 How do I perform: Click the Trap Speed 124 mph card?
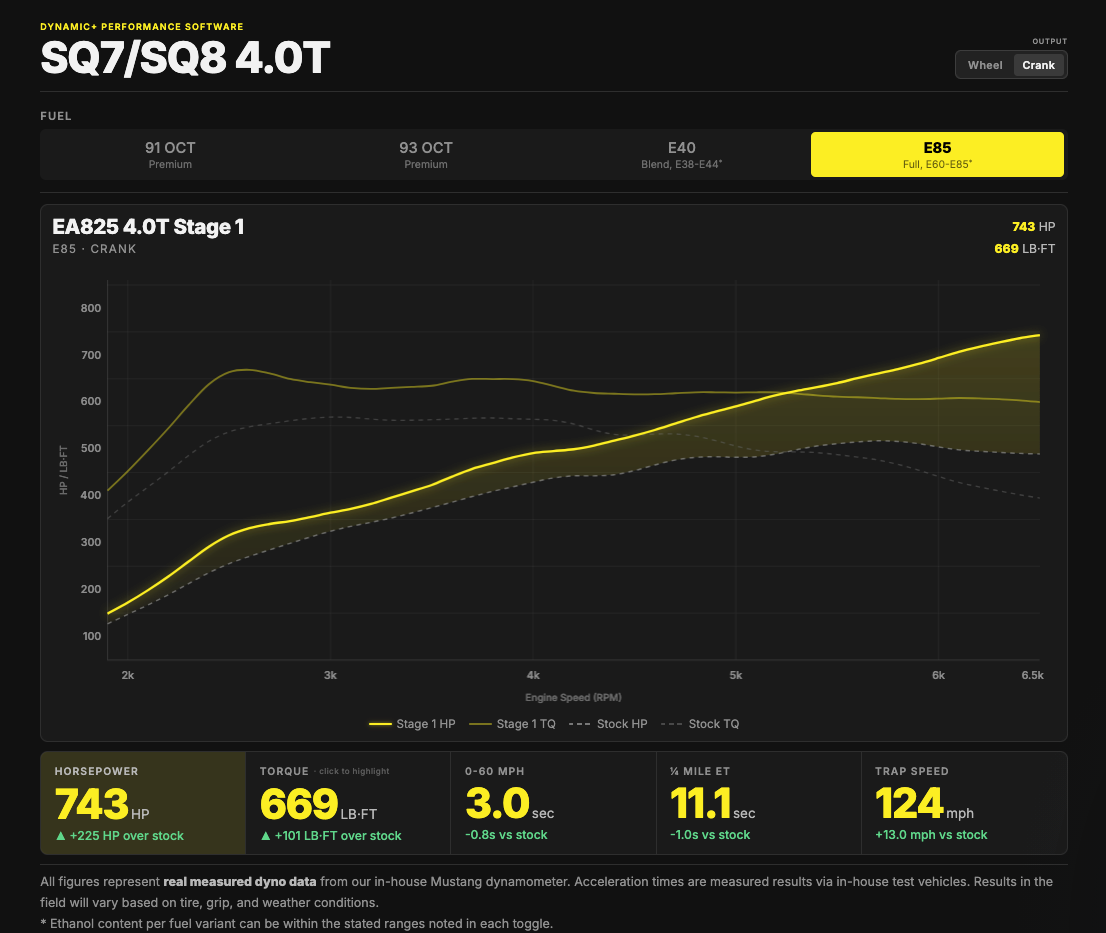tap(964, 803)
